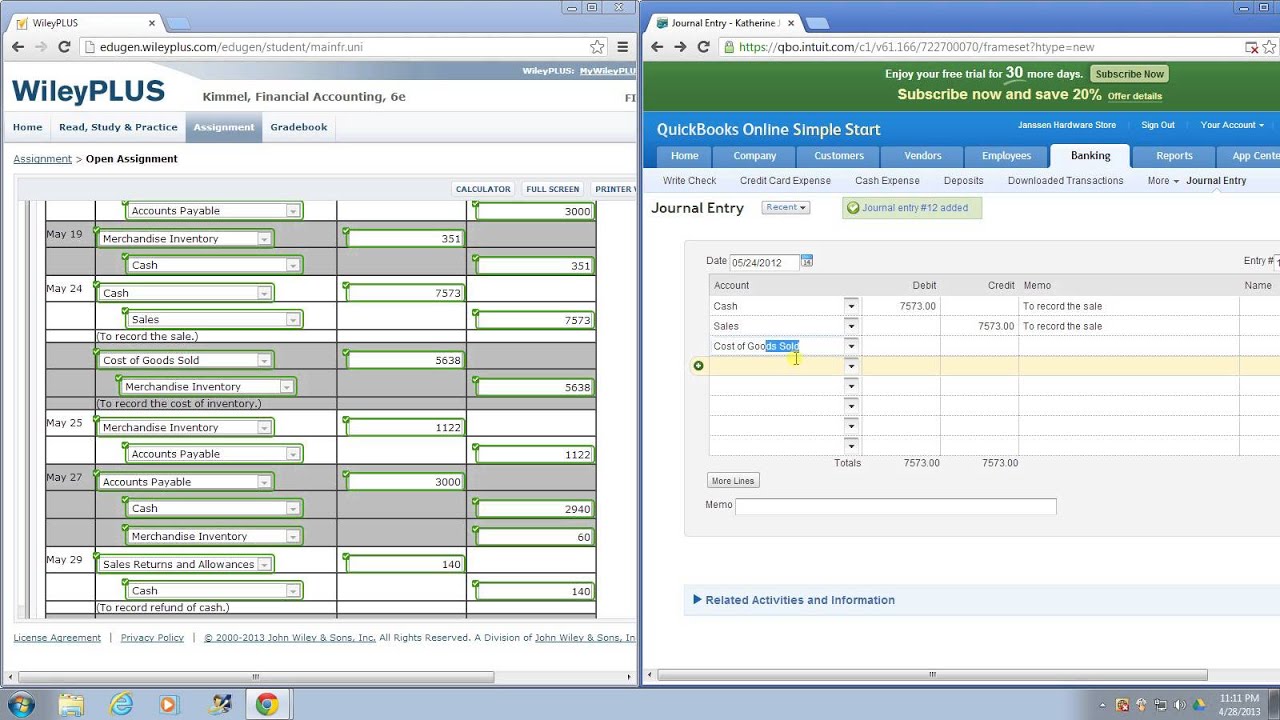Image resolution: width=1280 pixels, height=720 pixels.
Task: Click the Subscribe Now button
Action: pyautogui.click(x=1130, y=74)
